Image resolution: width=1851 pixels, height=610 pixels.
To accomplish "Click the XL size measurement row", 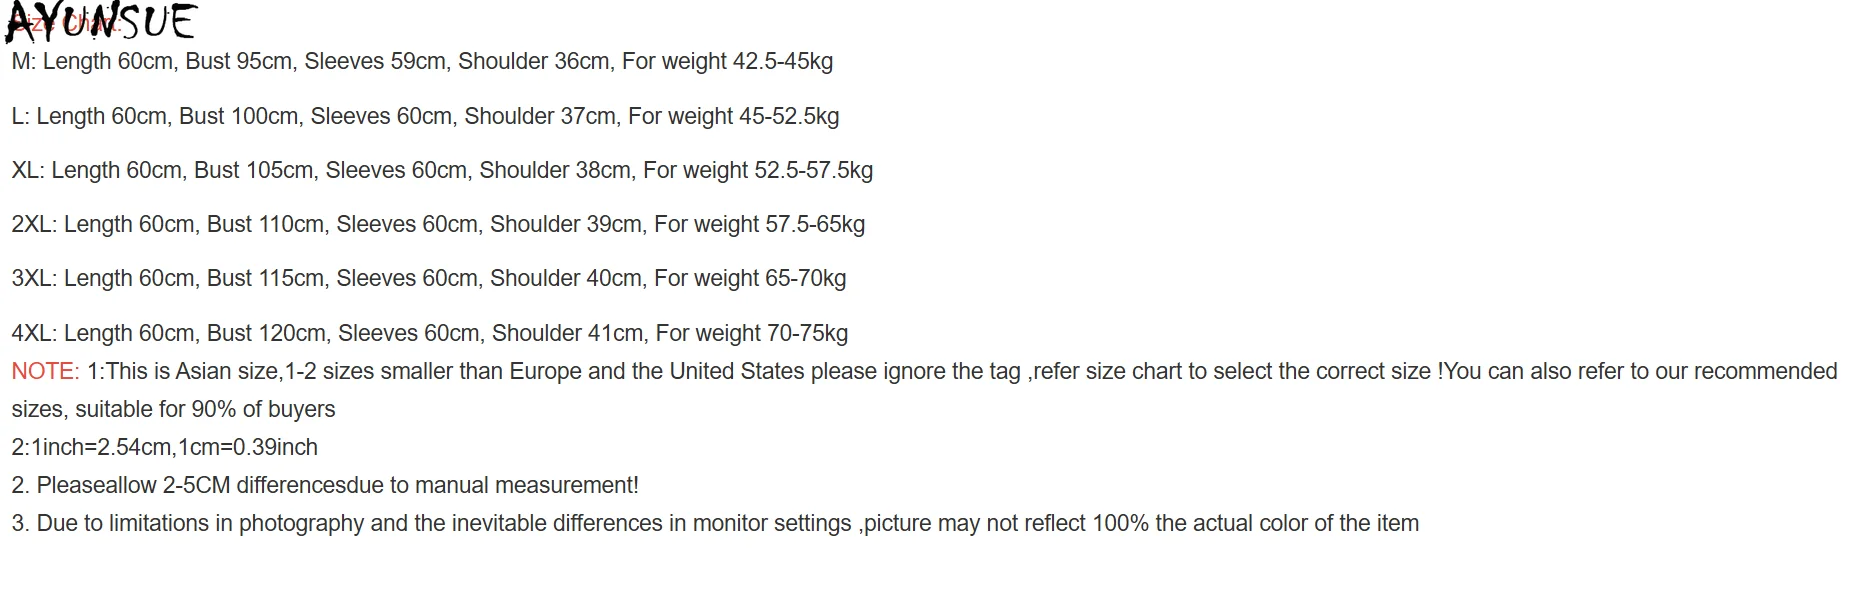I will [x=441, y=171].
